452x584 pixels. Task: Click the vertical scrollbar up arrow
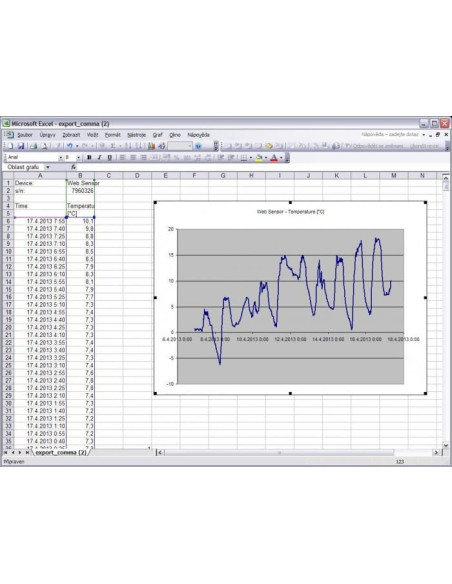(446, 179)
